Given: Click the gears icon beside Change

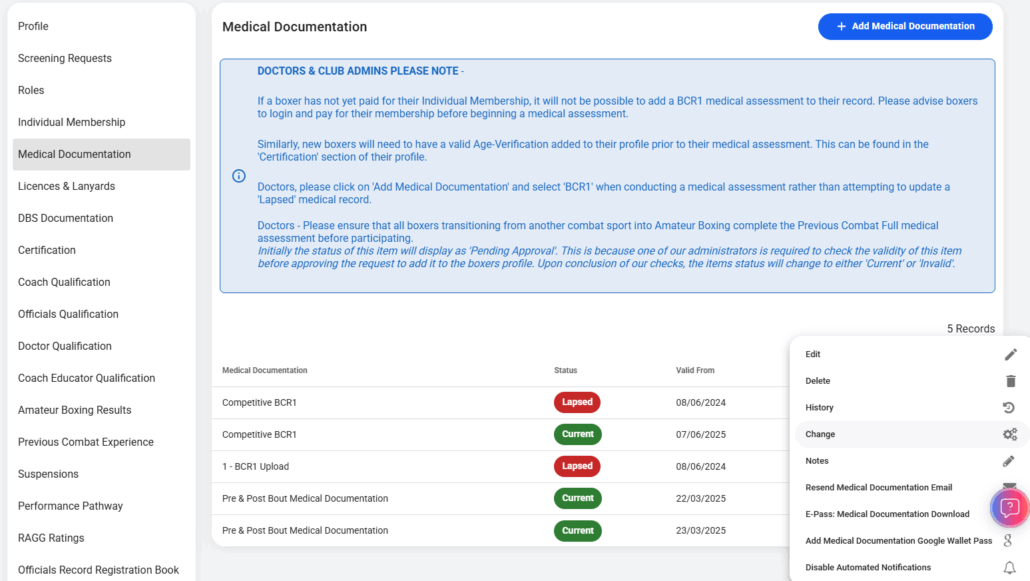Looking at the screenshot, I should [1010, 434].
